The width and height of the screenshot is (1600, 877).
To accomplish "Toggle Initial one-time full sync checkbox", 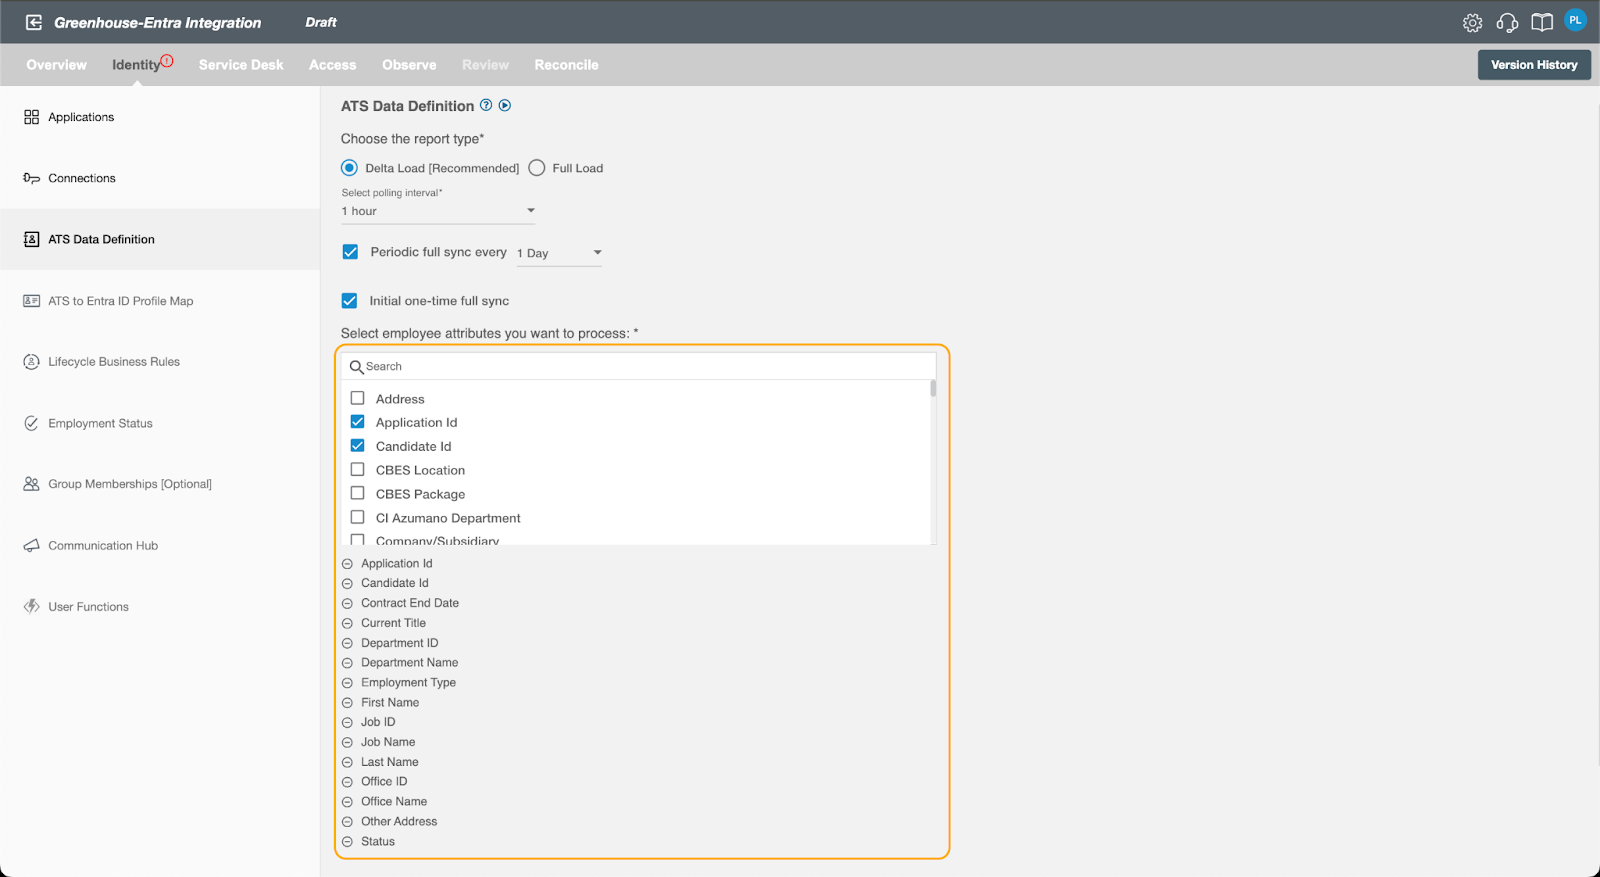I will click(349, 300).
